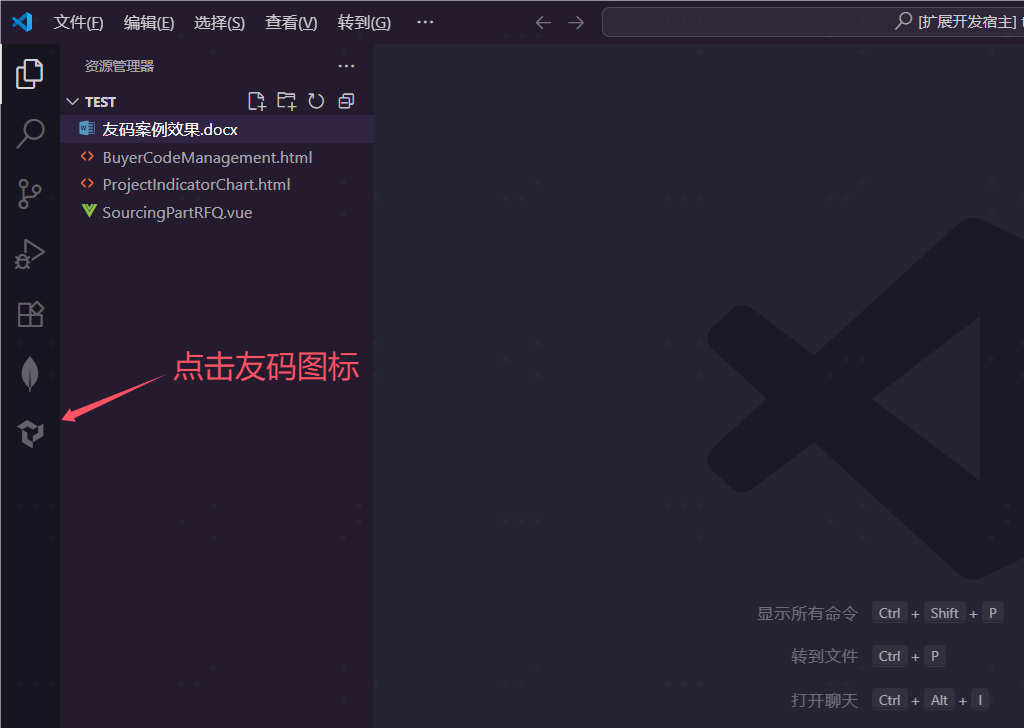
Task: Open the Extensions view
Action: click(x=30, y=314)
